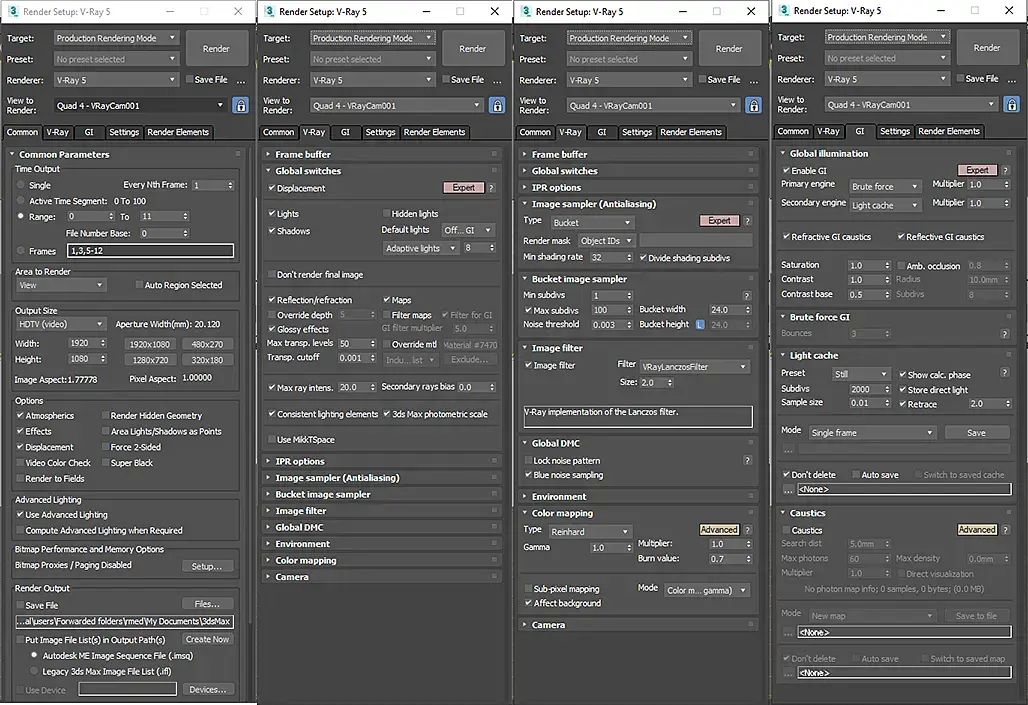Open Settings tab in third window
This screenshot has width=1028, height=705.
[x=637, y=132]
